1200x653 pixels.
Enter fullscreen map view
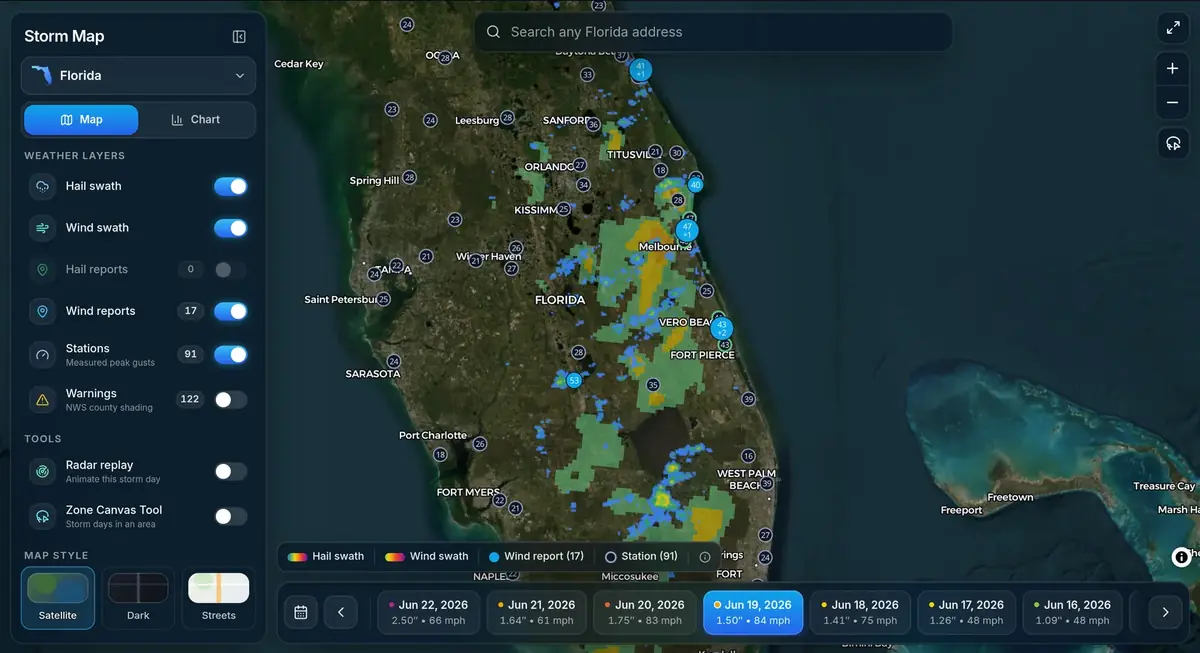tap(1172, 28)
